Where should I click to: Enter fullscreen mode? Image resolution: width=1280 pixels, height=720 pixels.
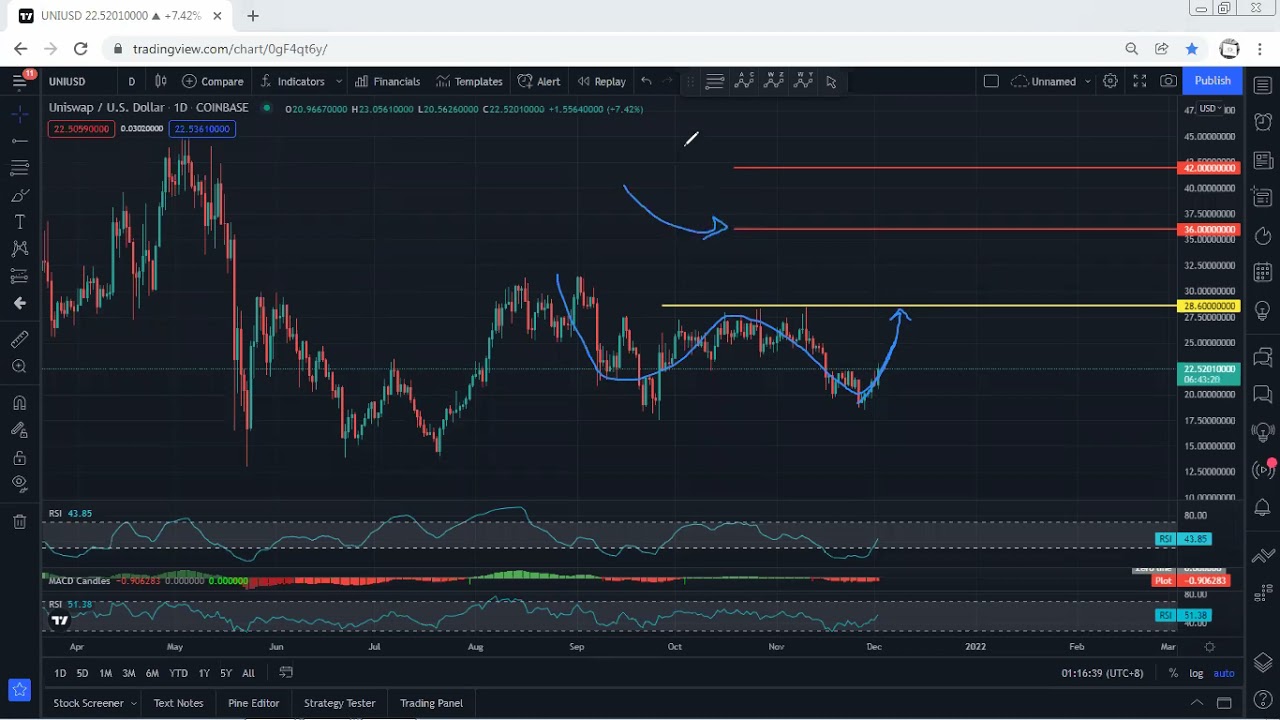(x=1139, y=81)
